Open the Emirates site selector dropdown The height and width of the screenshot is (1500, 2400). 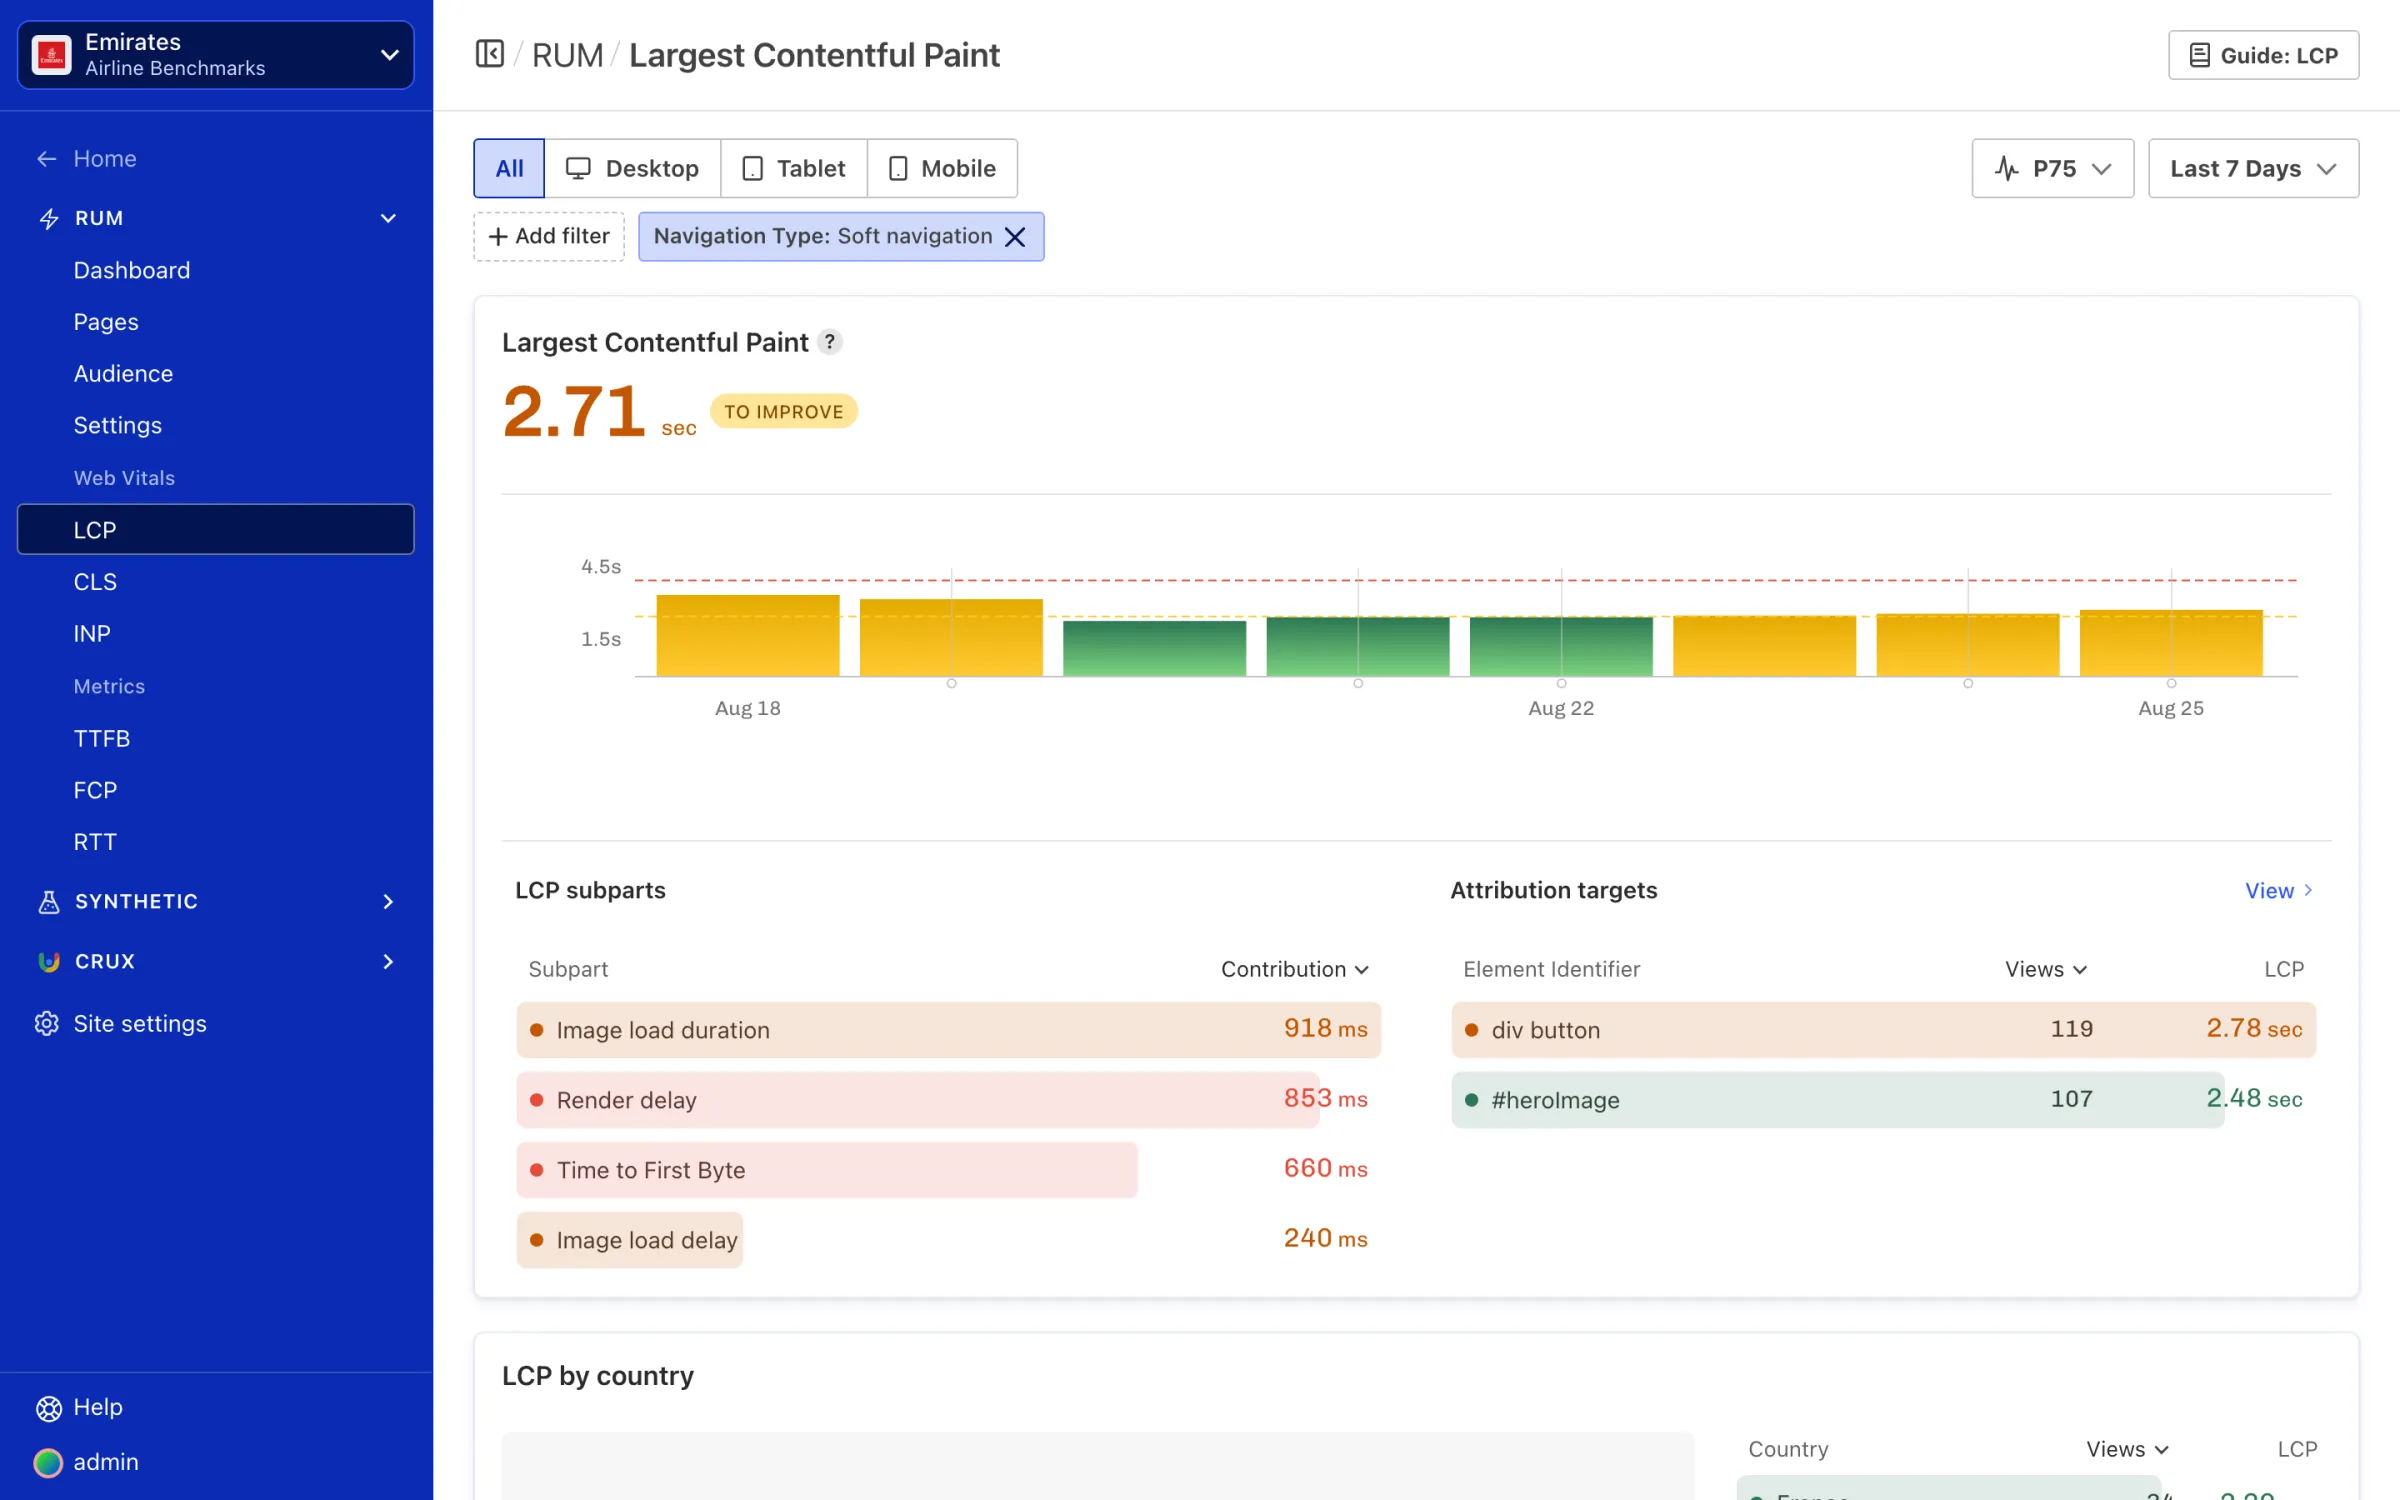point(215,55)
